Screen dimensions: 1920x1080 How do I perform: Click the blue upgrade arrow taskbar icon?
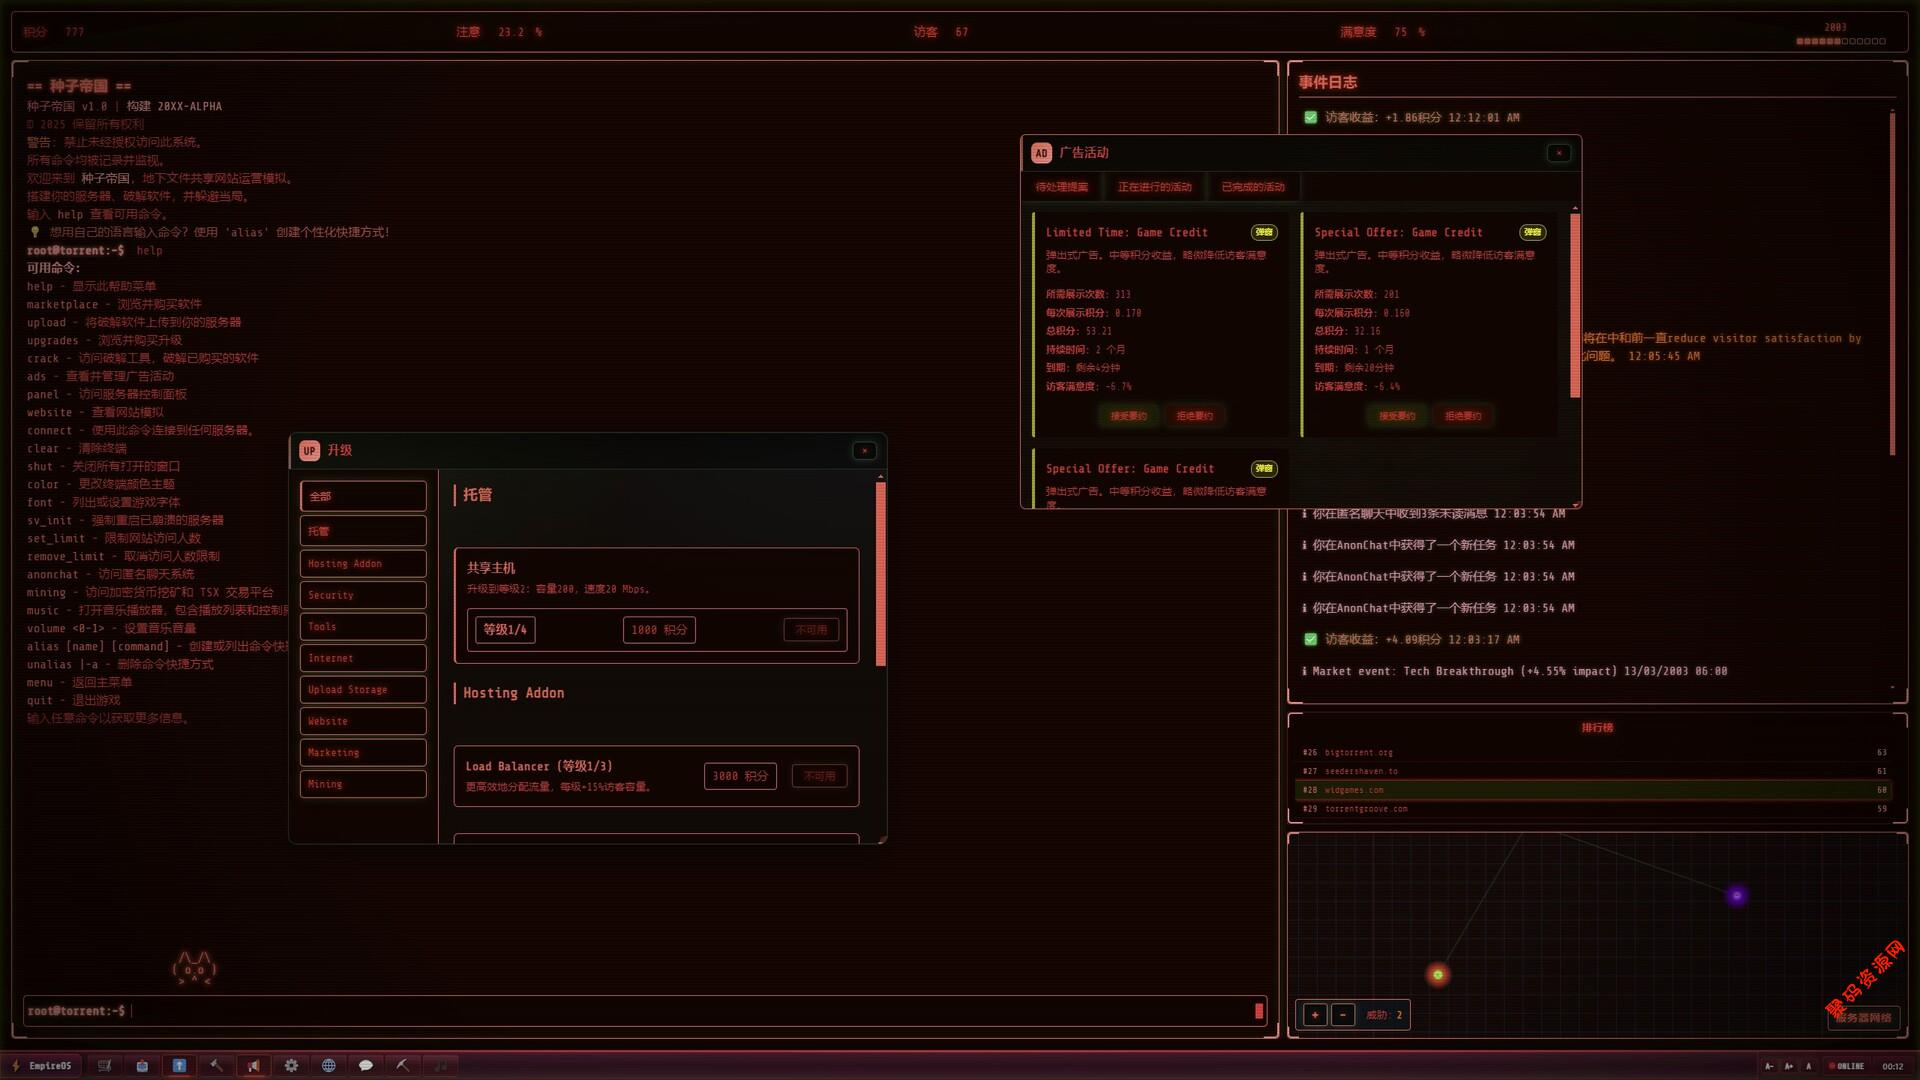coord(179,1066)
